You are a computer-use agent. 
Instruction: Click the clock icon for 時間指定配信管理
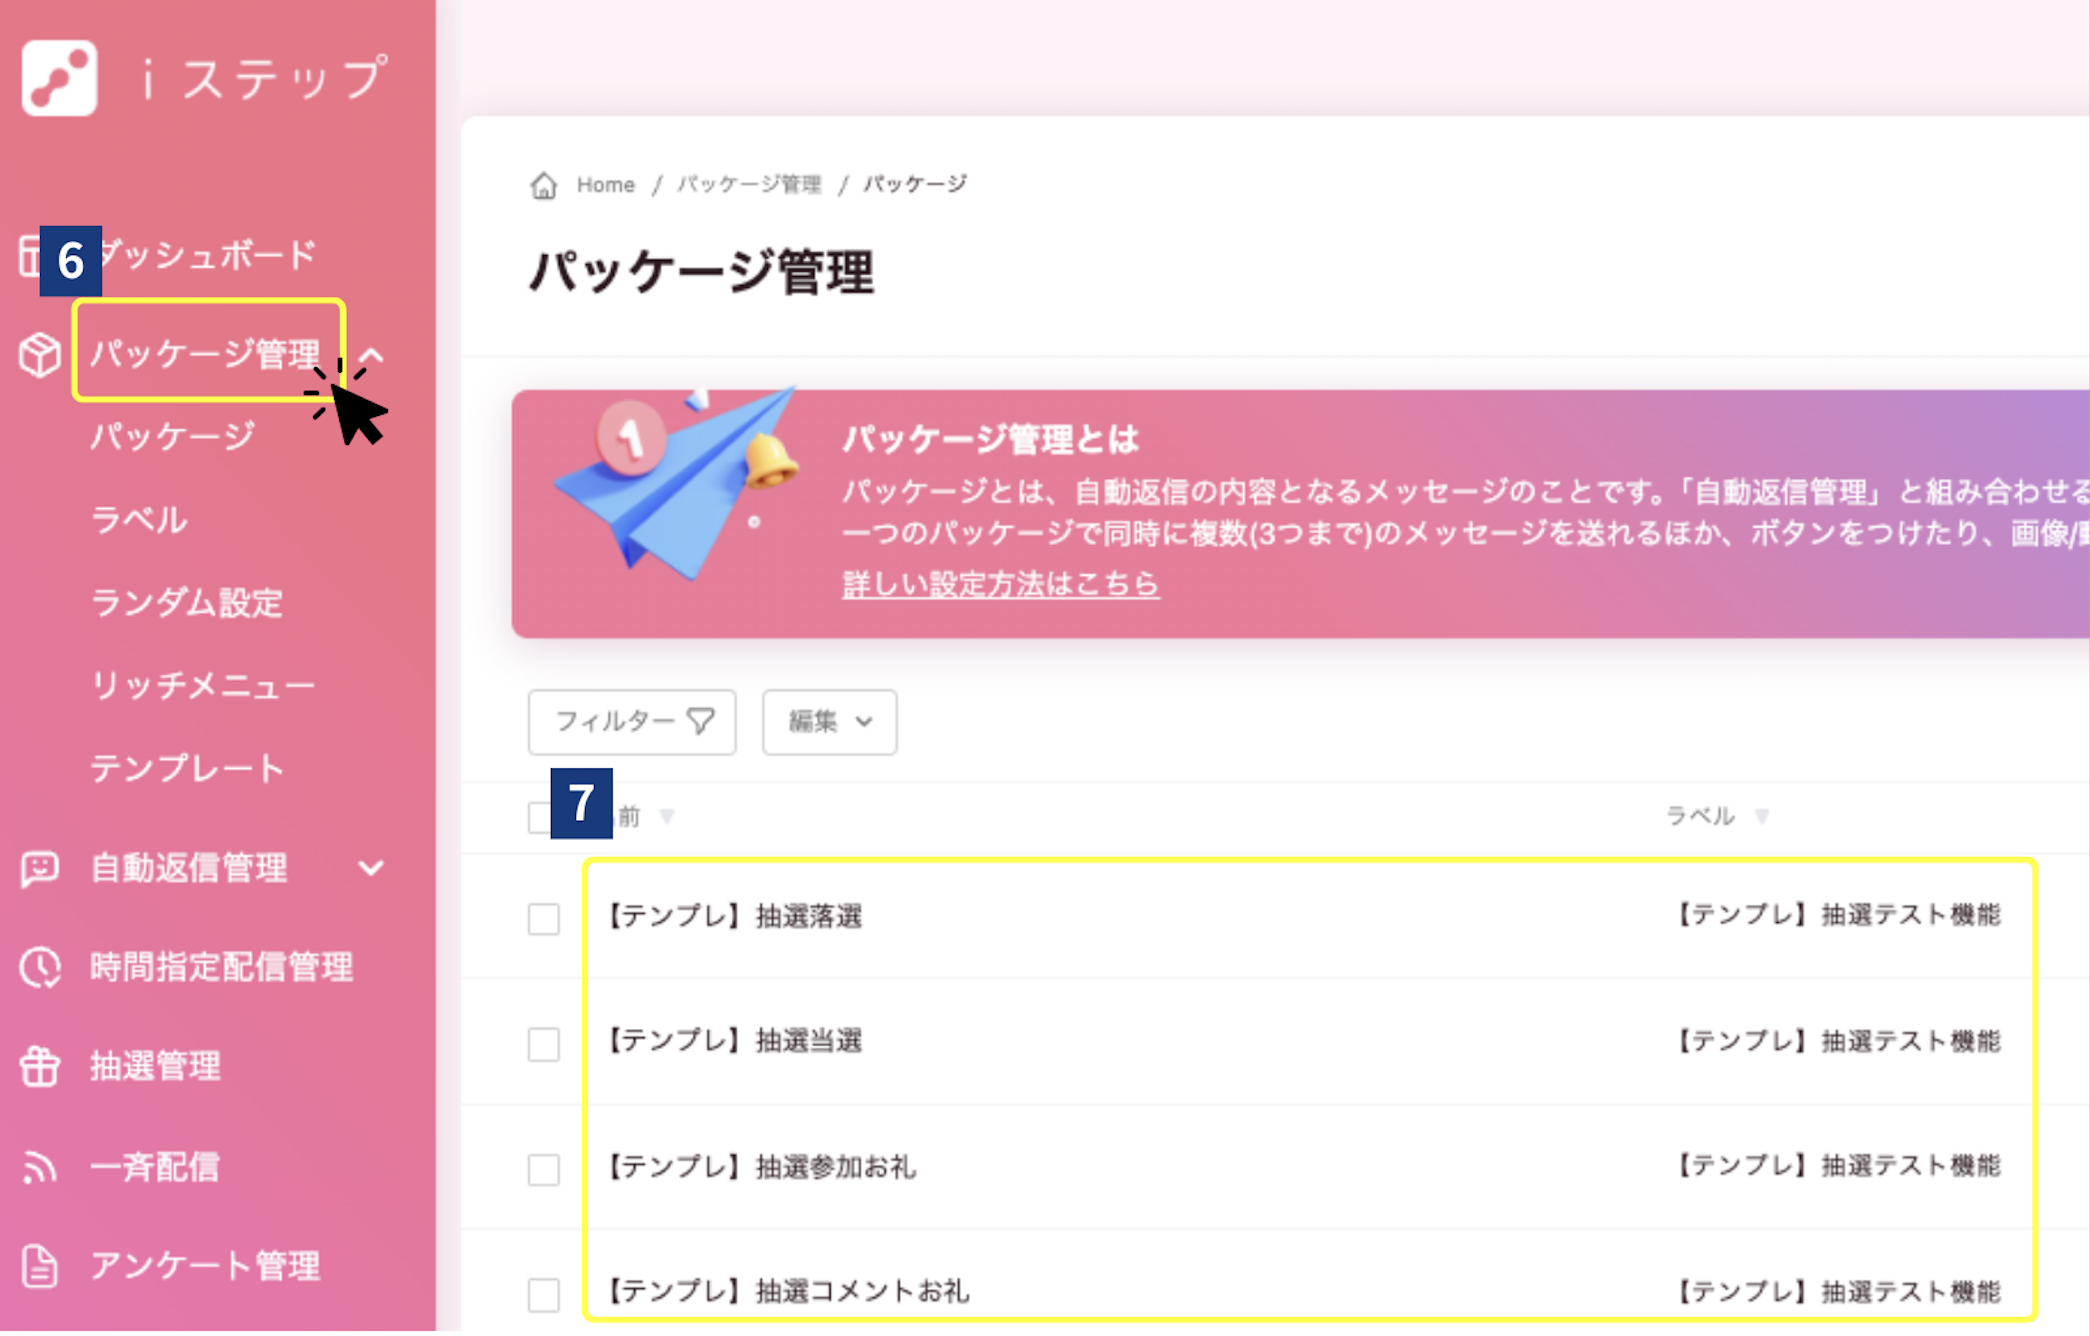pos(40,967)
